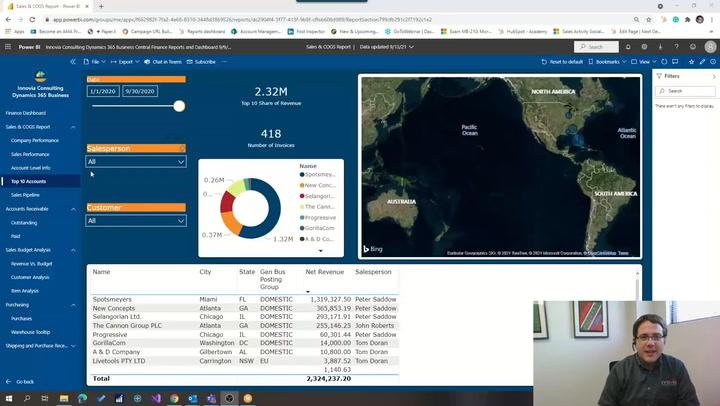Viewport: 720px width, 406px height.
Task: Click Subscribe in the toolbar
Action: pyautogui.click(x=201, y=62)
